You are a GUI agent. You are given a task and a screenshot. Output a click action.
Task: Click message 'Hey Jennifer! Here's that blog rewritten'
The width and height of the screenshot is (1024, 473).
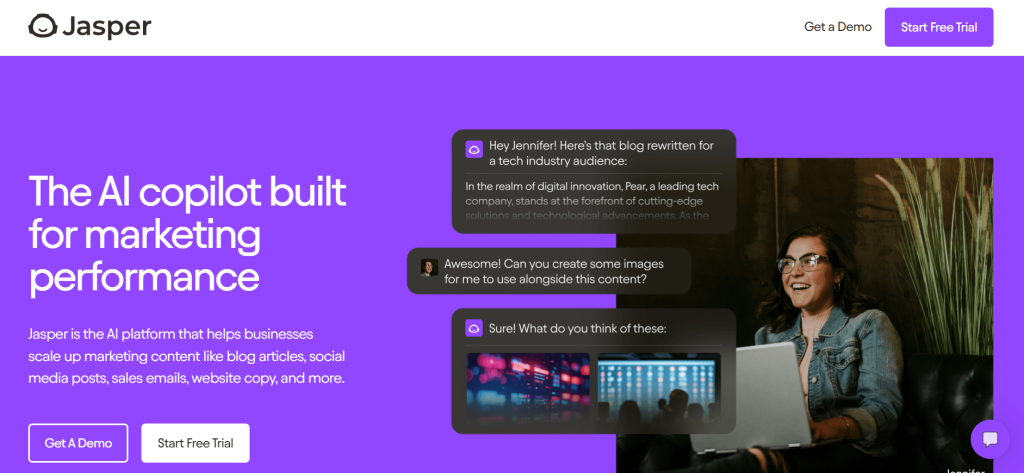click(x=601, y=153)
